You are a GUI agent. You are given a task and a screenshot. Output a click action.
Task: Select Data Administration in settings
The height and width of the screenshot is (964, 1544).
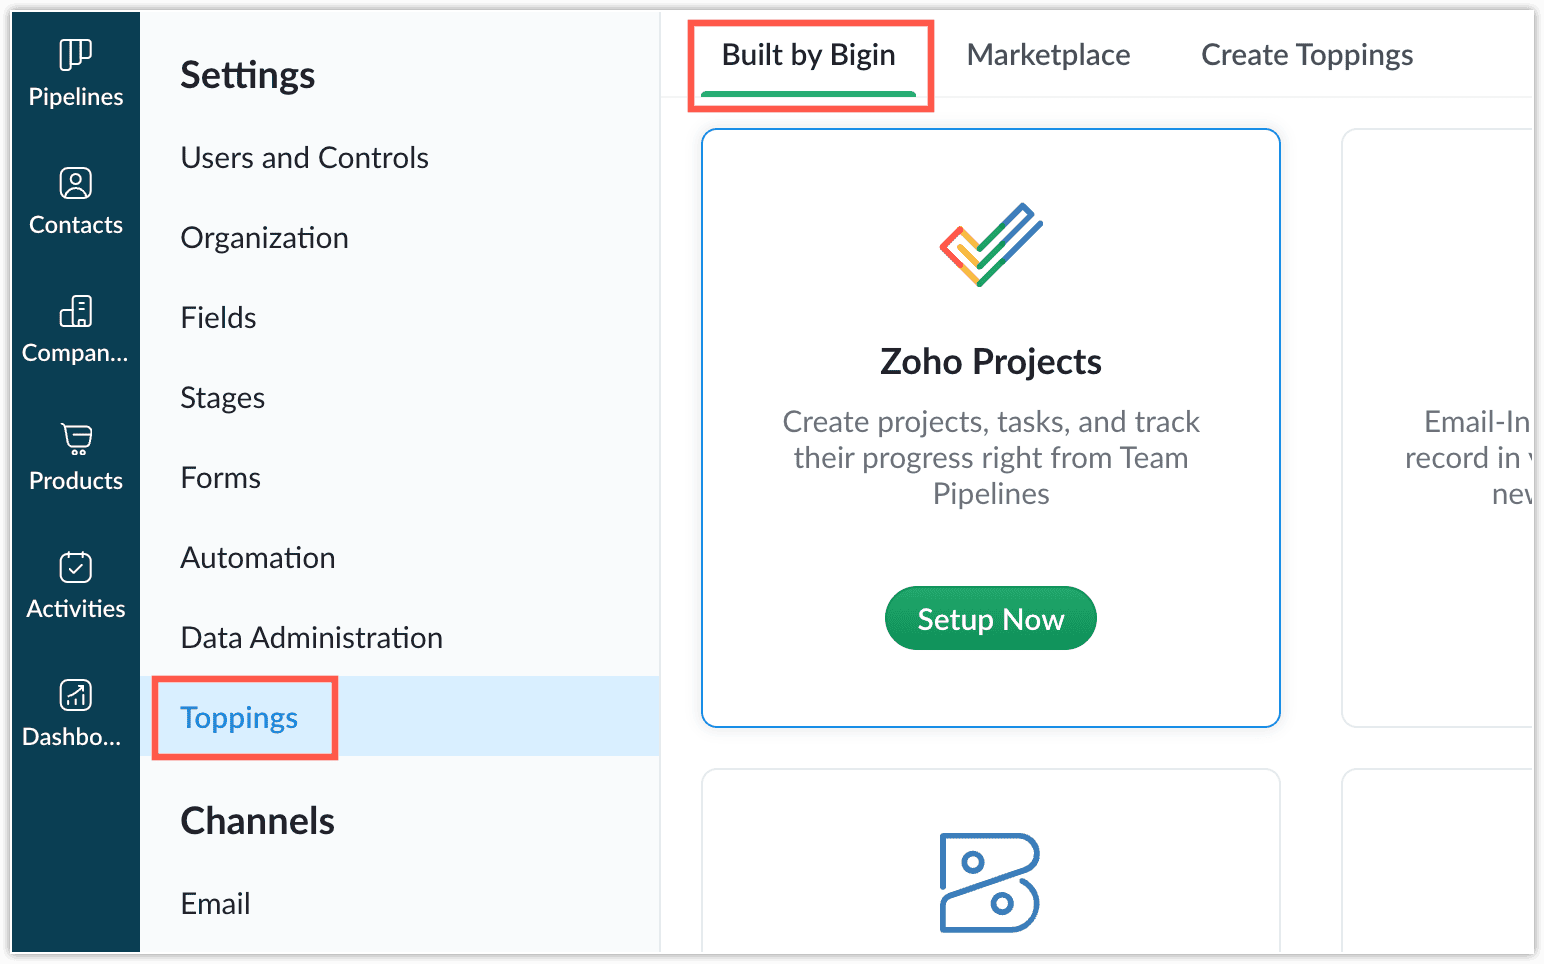[x=312, y=638]
